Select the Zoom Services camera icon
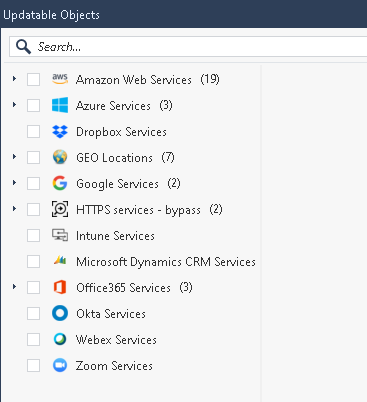This screenshot has width=367, height=402. click(60, 365)
